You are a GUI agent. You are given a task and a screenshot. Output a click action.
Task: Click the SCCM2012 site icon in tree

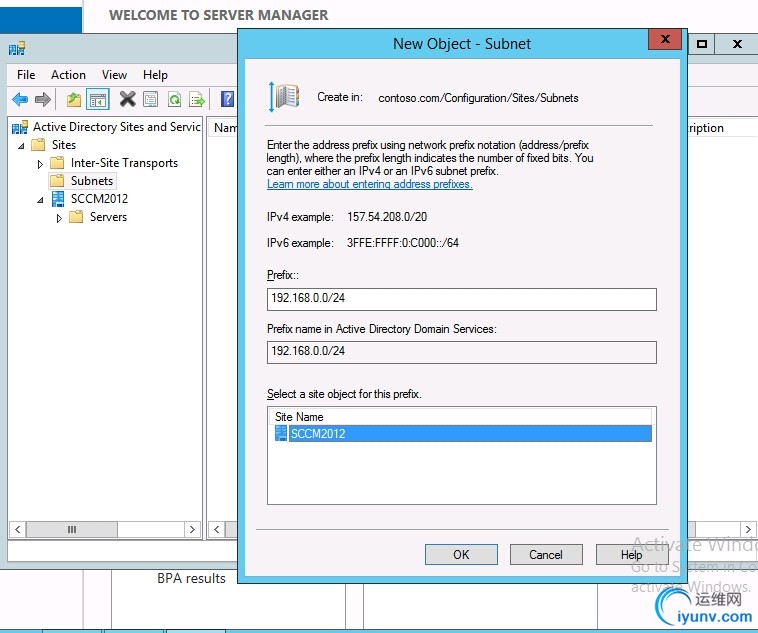click(x=58, y=199)
